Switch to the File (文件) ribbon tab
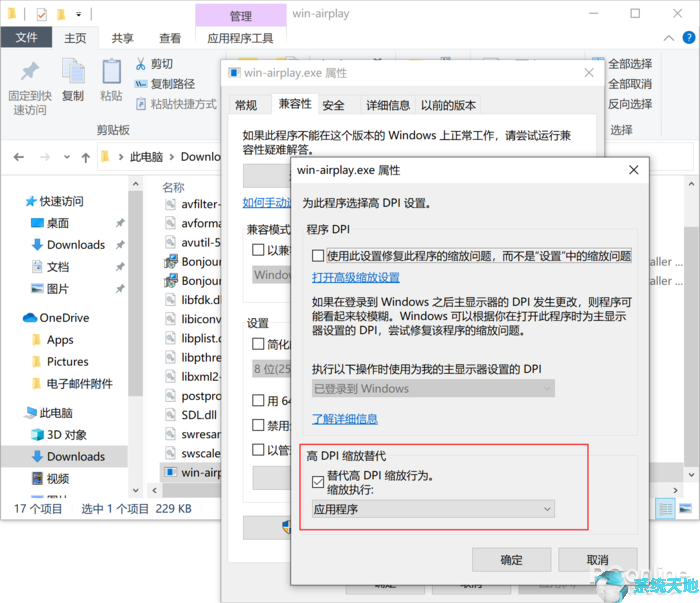The height and width of the screenshot is (603, 700). tap(26, 37)
